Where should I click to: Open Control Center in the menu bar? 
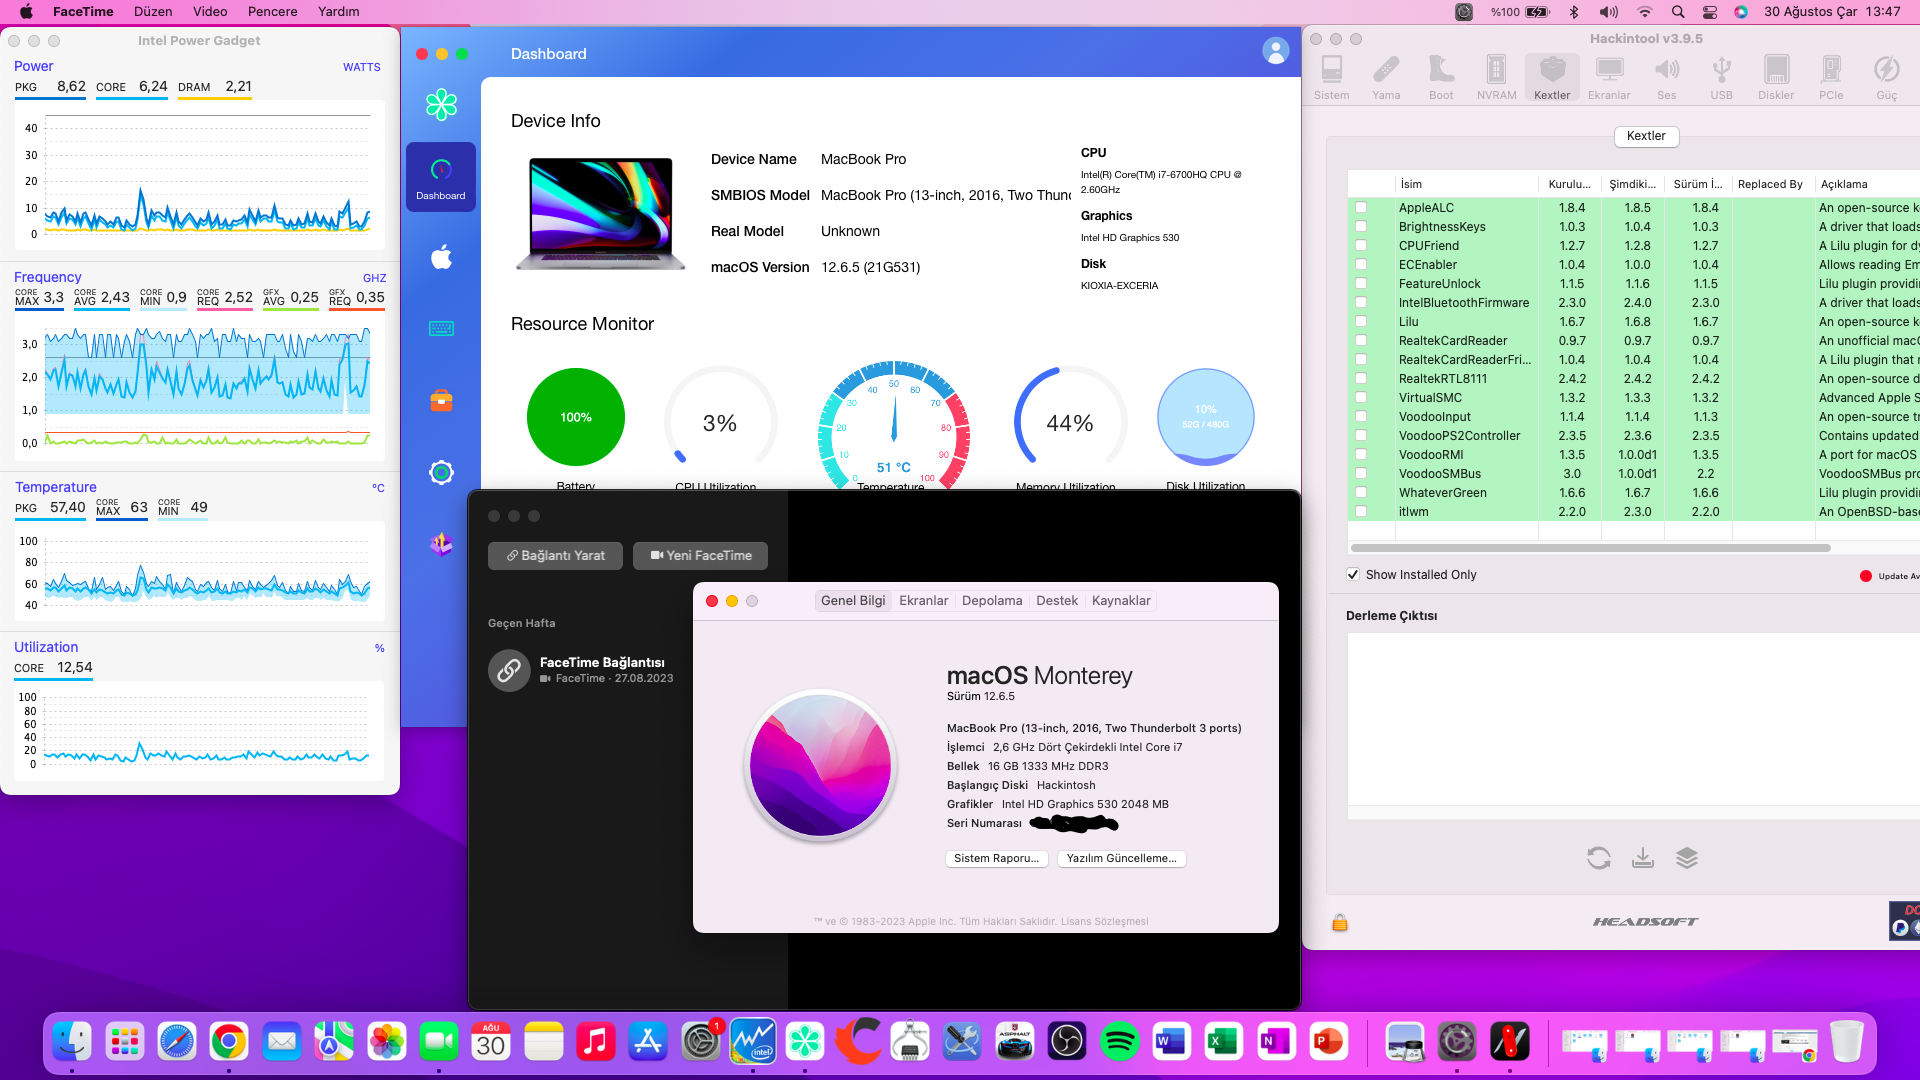click(1710, 12)
